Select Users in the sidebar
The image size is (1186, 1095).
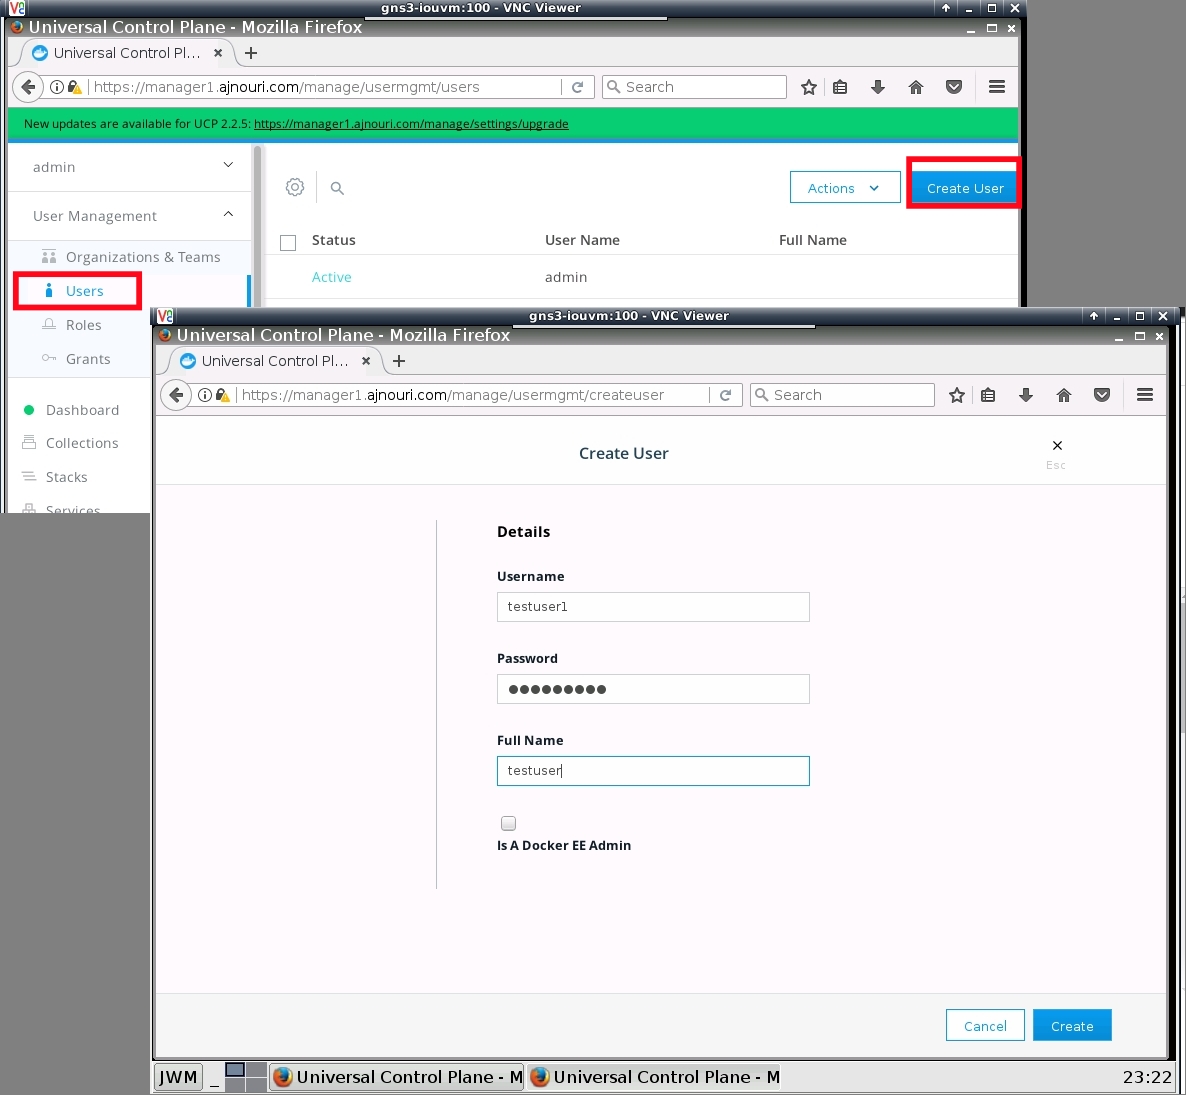click(84, 291)
